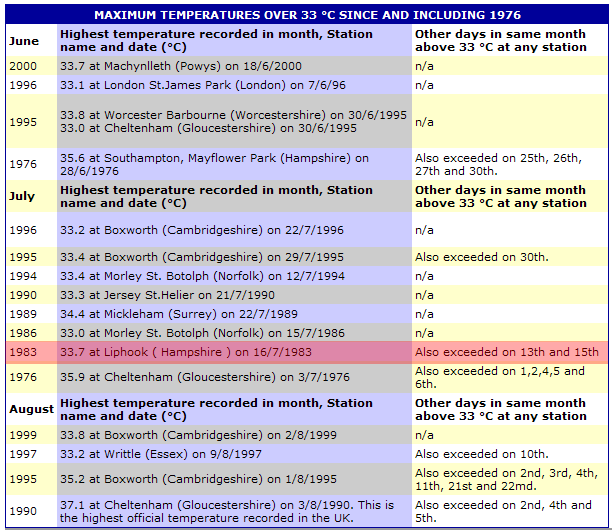Click 'Also exceeded on 10th.' cell
The height and width of the screenshot is (530, 612).
click(x=481, y=455)
